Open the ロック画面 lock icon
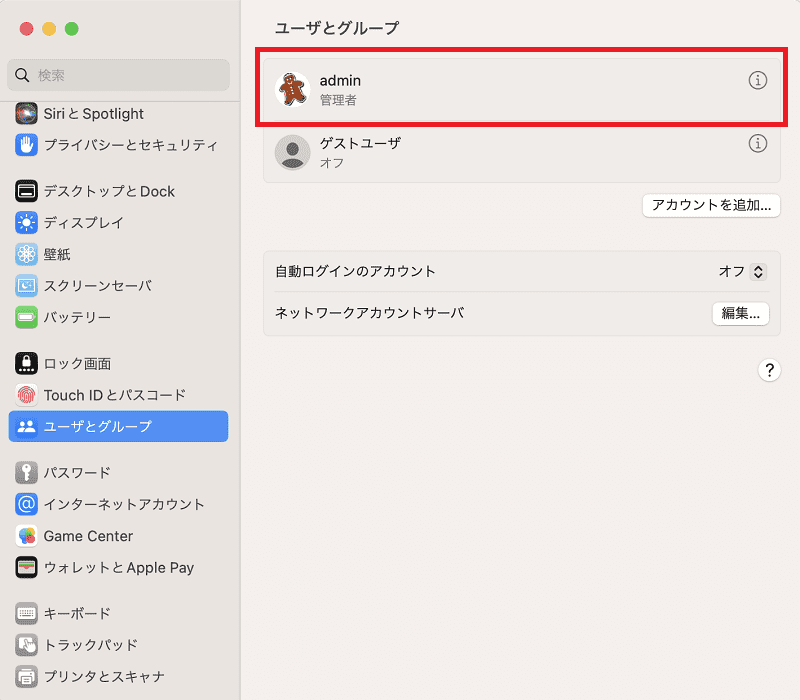Image resolution: width=800 pixels, height=700 pixels. click(x=26, y=363)
